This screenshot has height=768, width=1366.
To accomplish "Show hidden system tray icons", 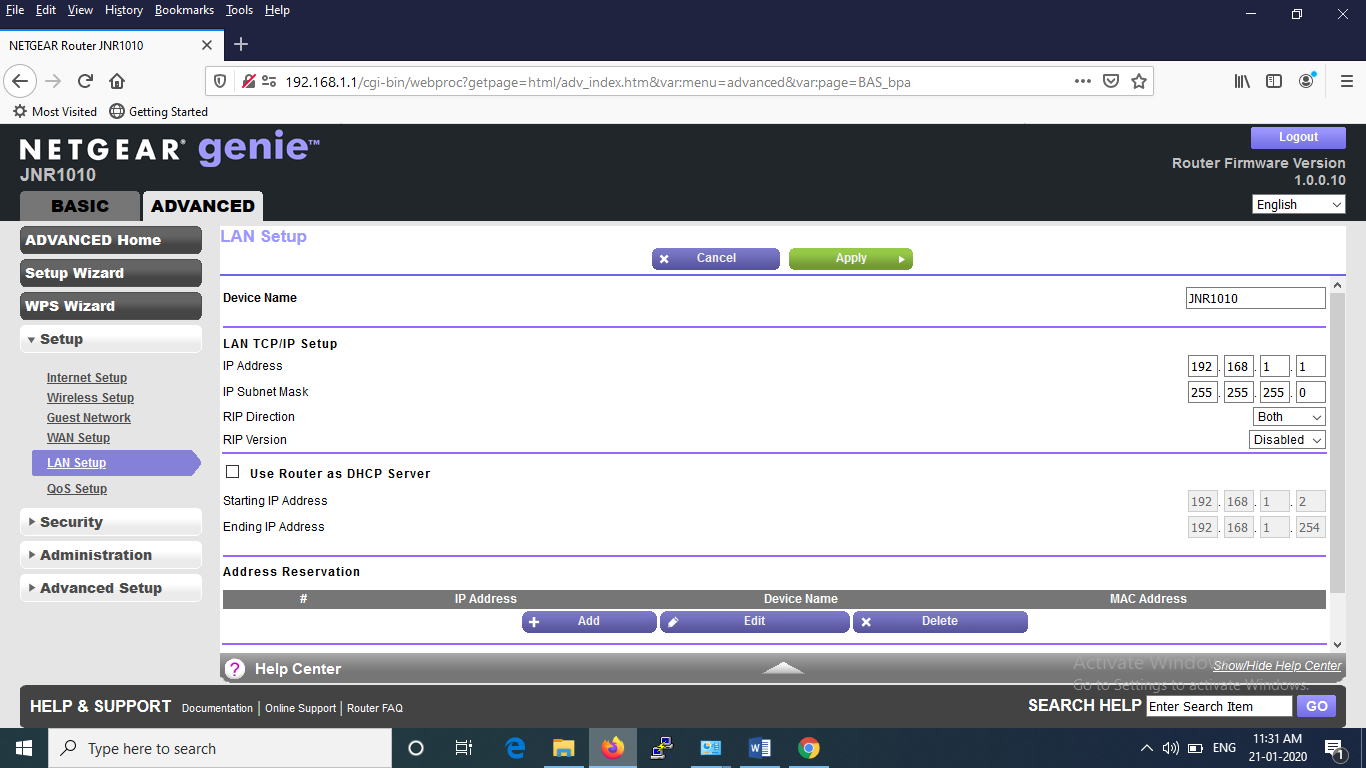I will tap(1146, 748).
